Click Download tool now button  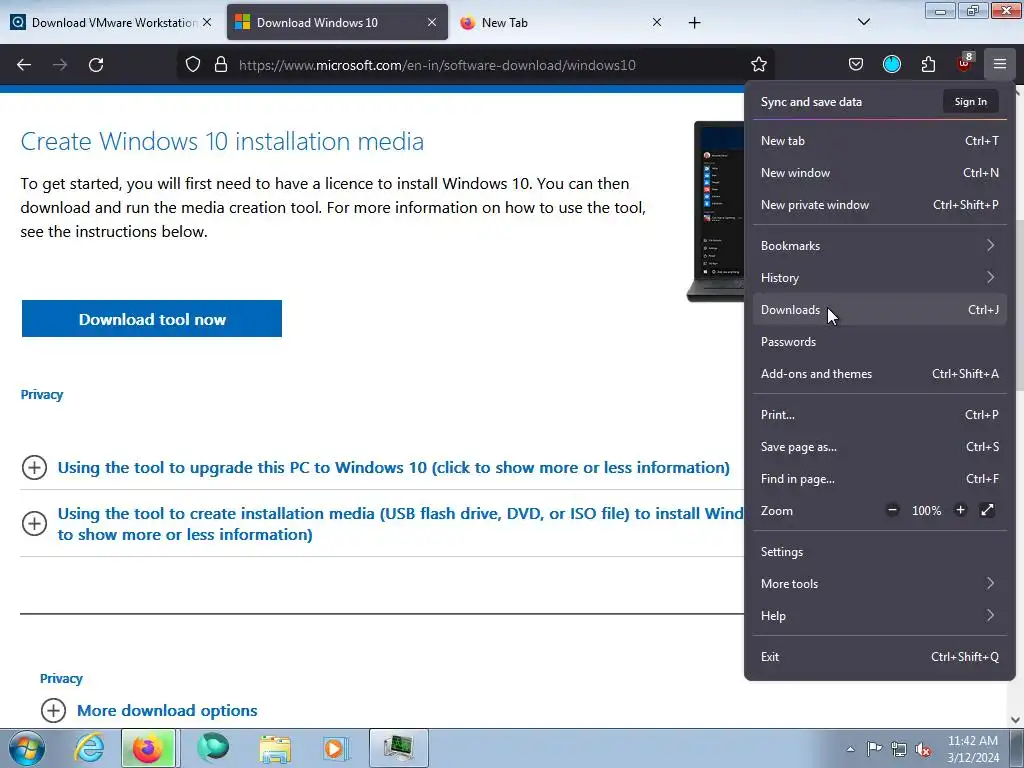(152, 319)
